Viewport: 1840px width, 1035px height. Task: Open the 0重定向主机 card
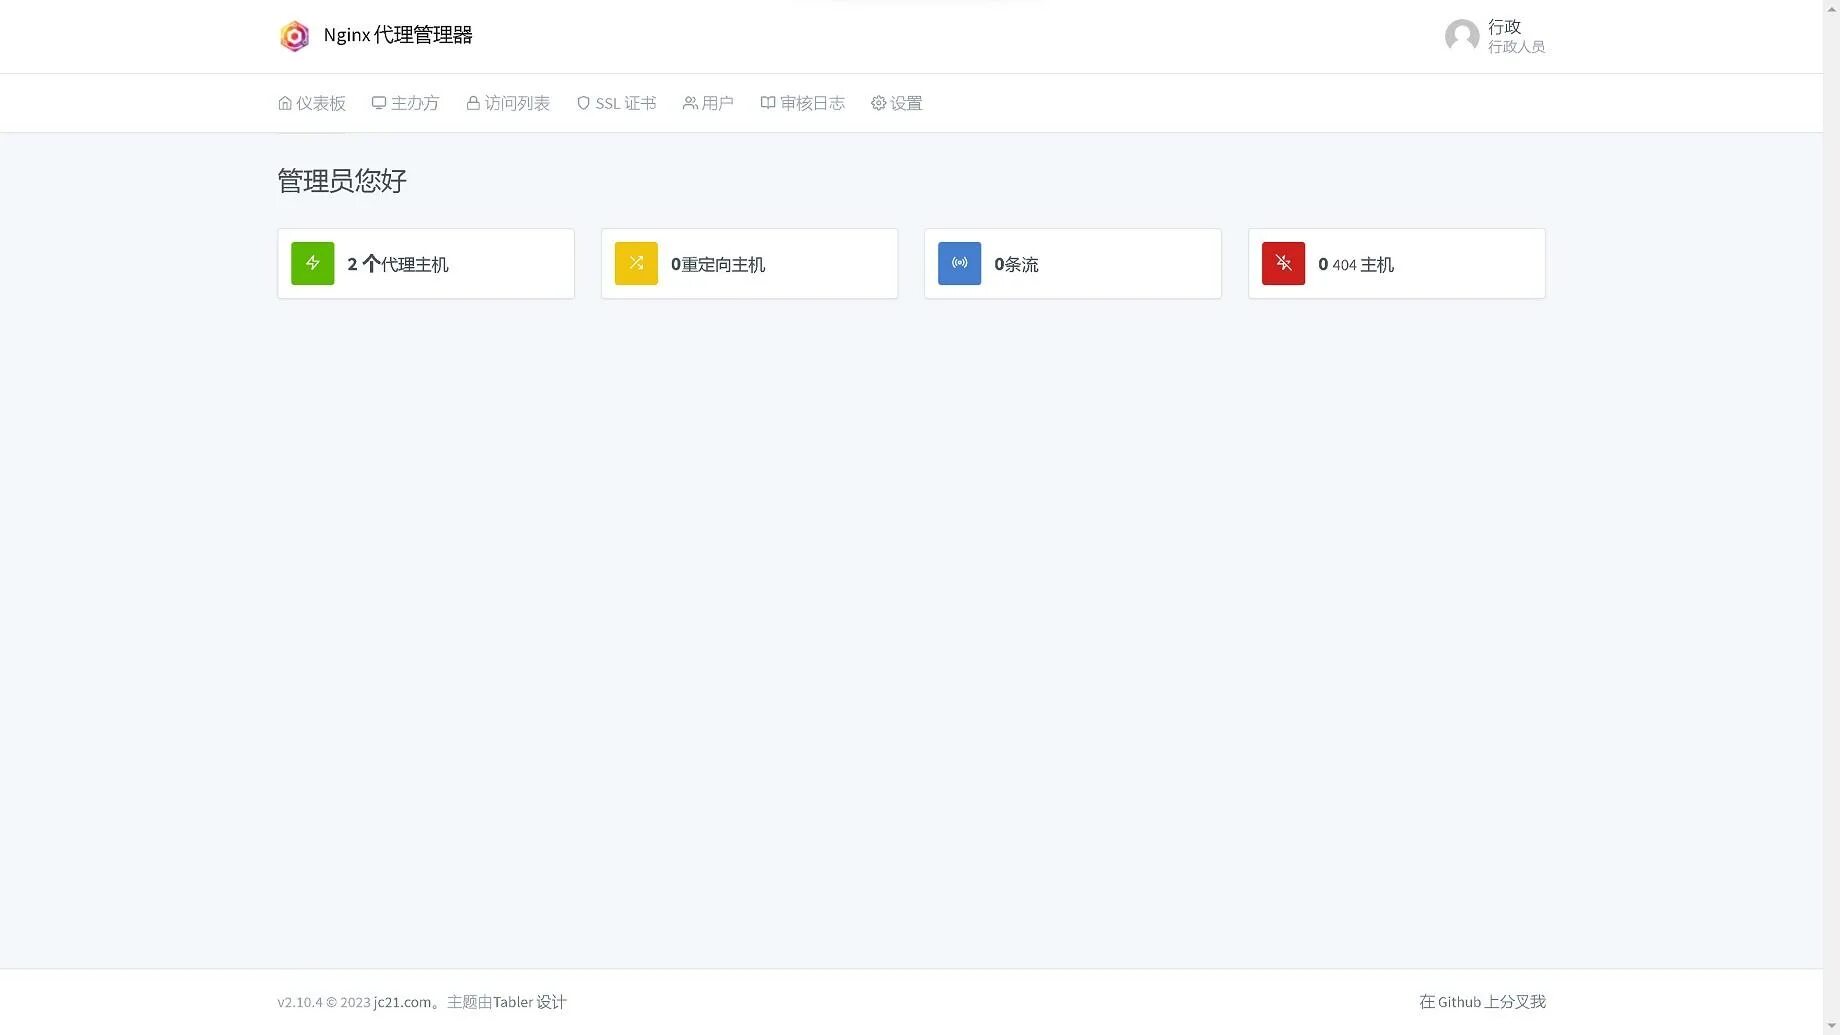click(750, 264)
